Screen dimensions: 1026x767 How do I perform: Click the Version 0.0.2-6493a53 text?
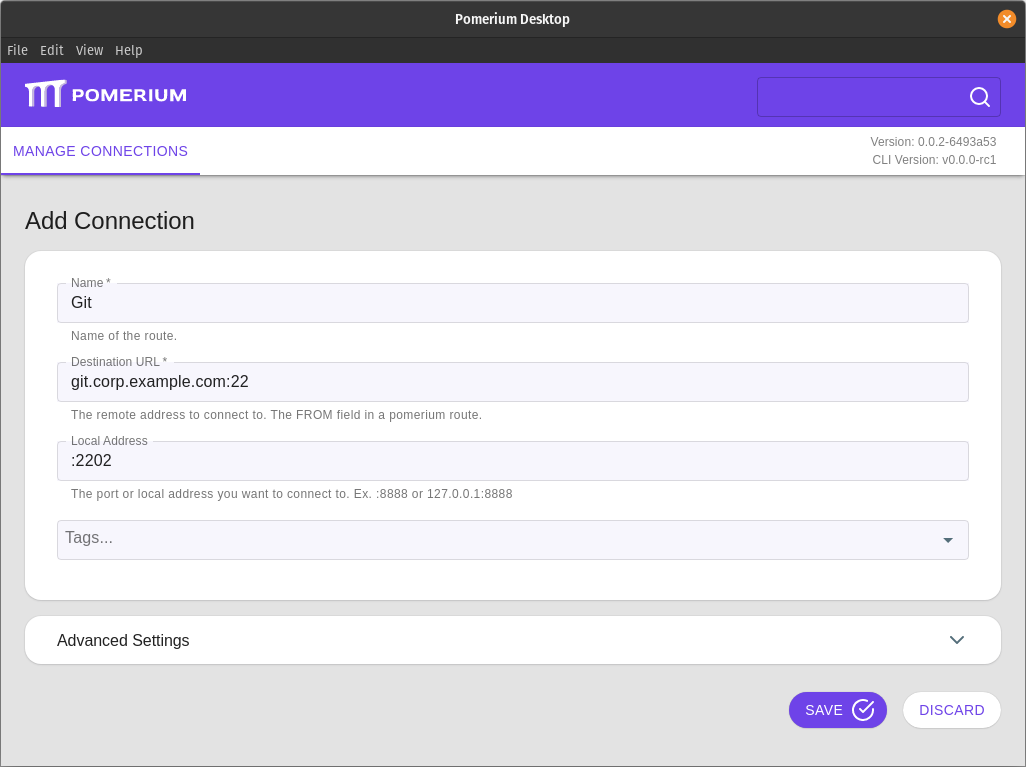933,141
